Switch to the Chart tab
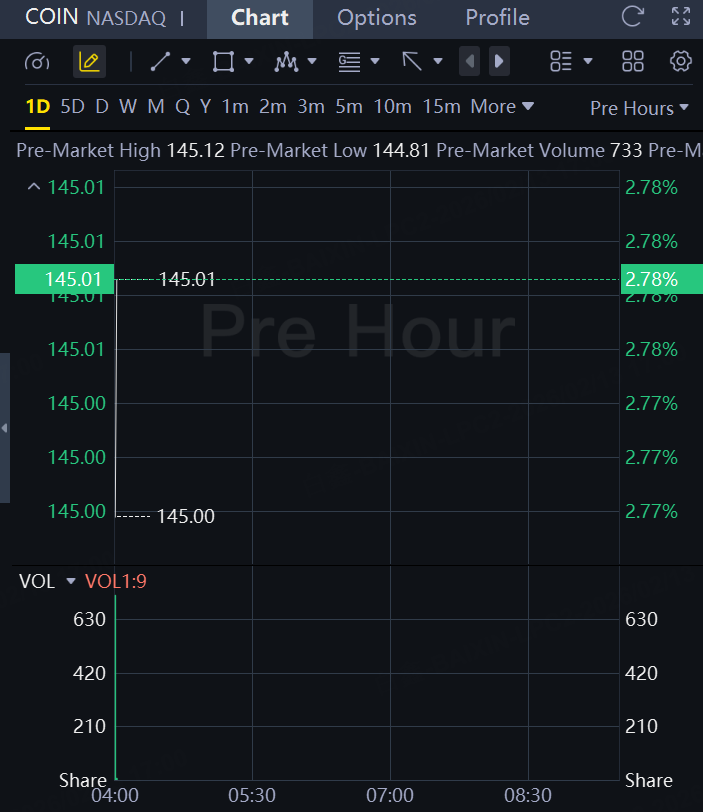 (x=260, y=19)
